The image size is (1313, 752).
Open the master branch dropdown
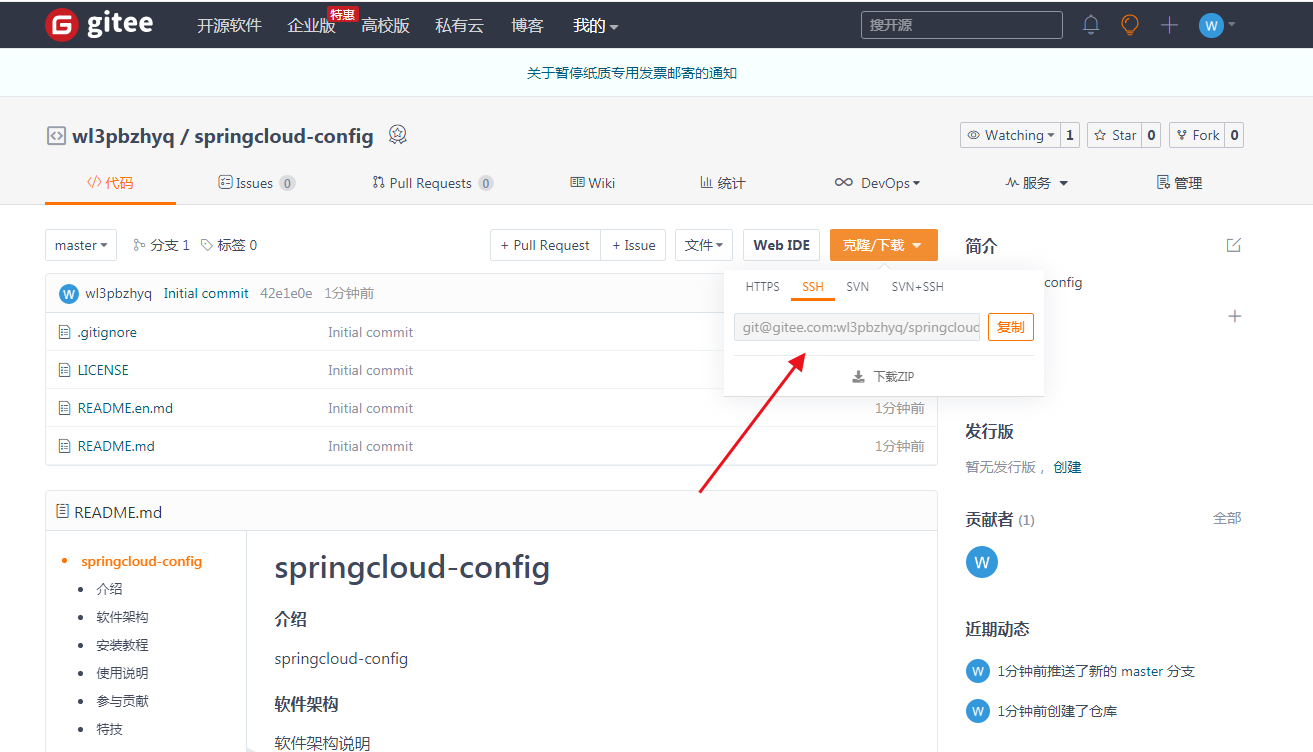[x=81, y=245]
